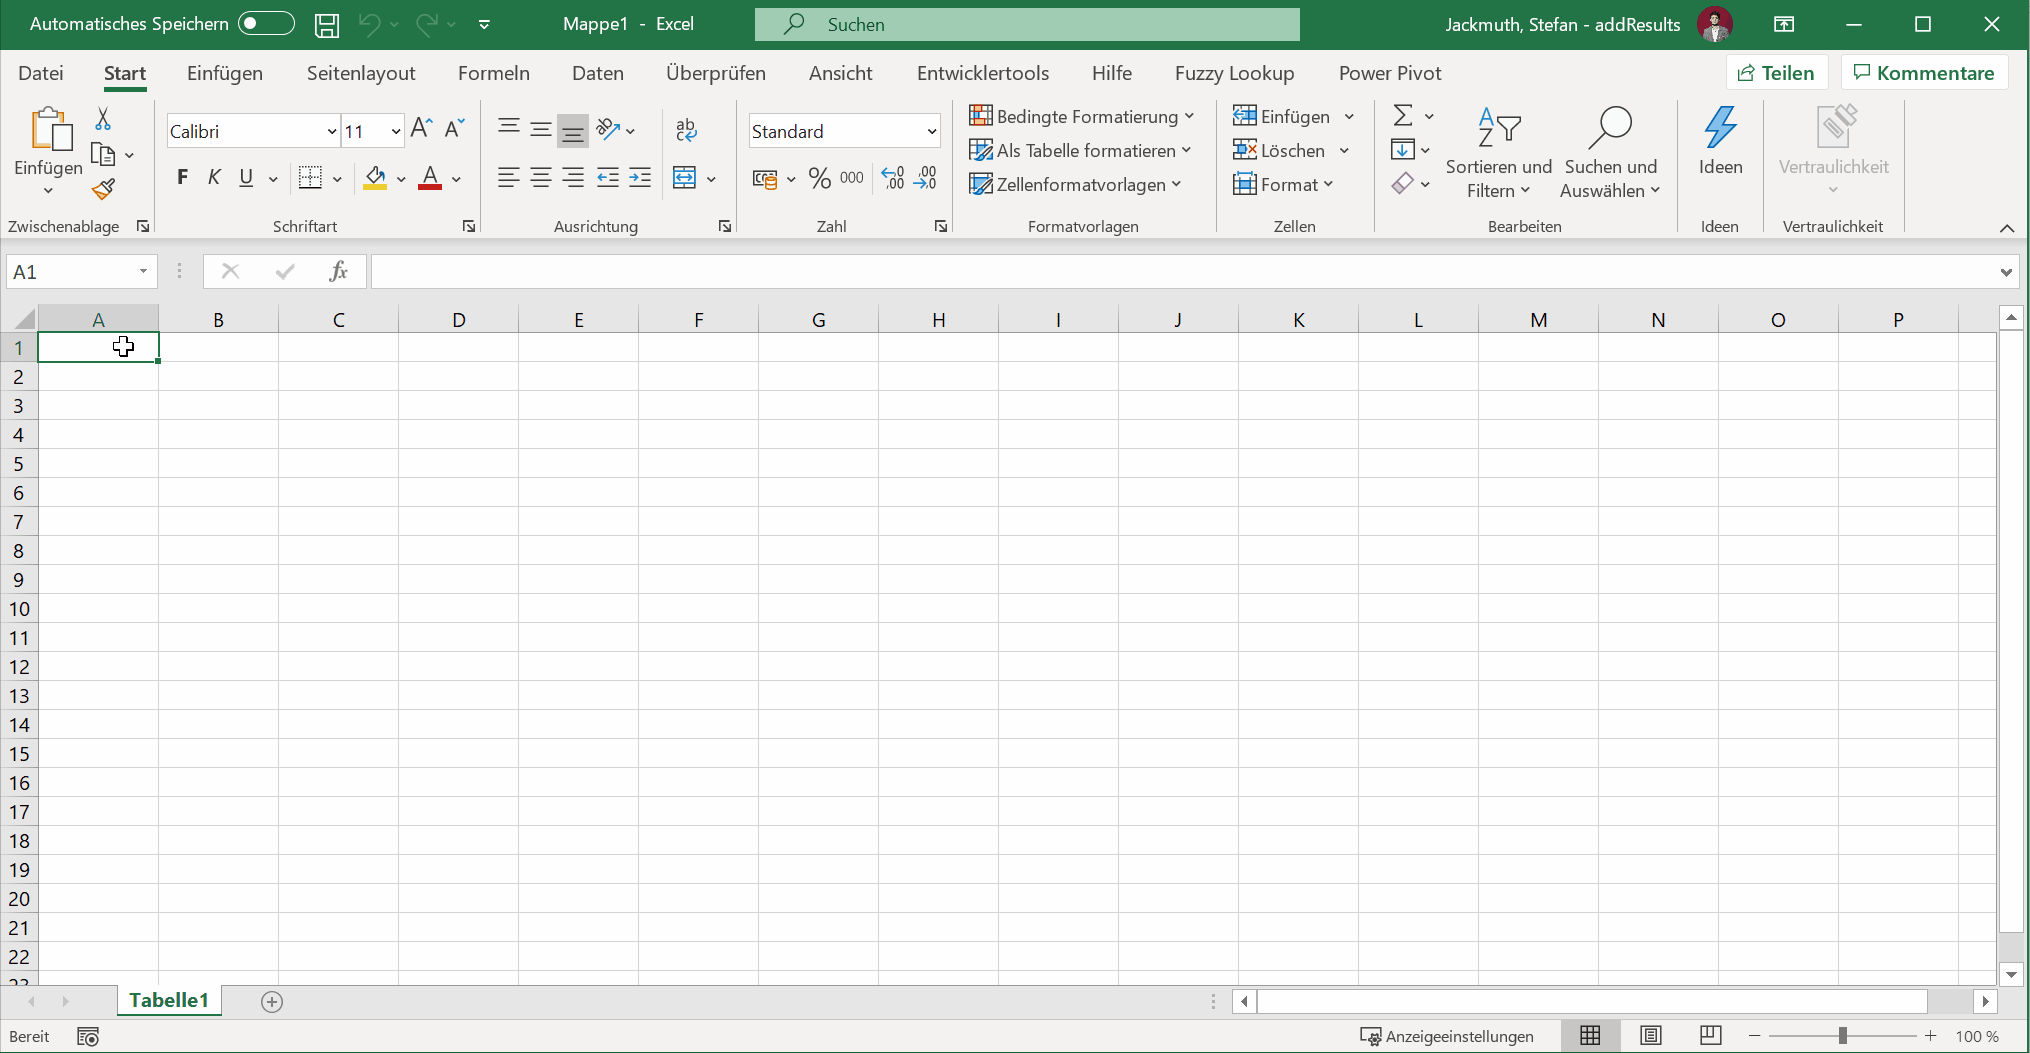Switch to Einfügen ribbon tab
Screen dimensions: 2030x1053
click(x=225, y=73)
